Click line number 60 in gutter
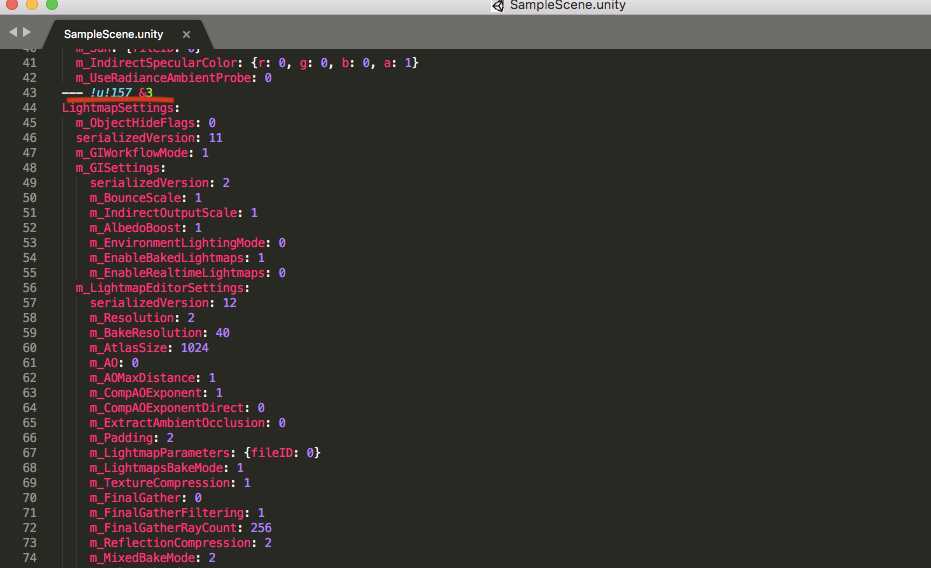 pyautogui.click(x=30, y=348)
